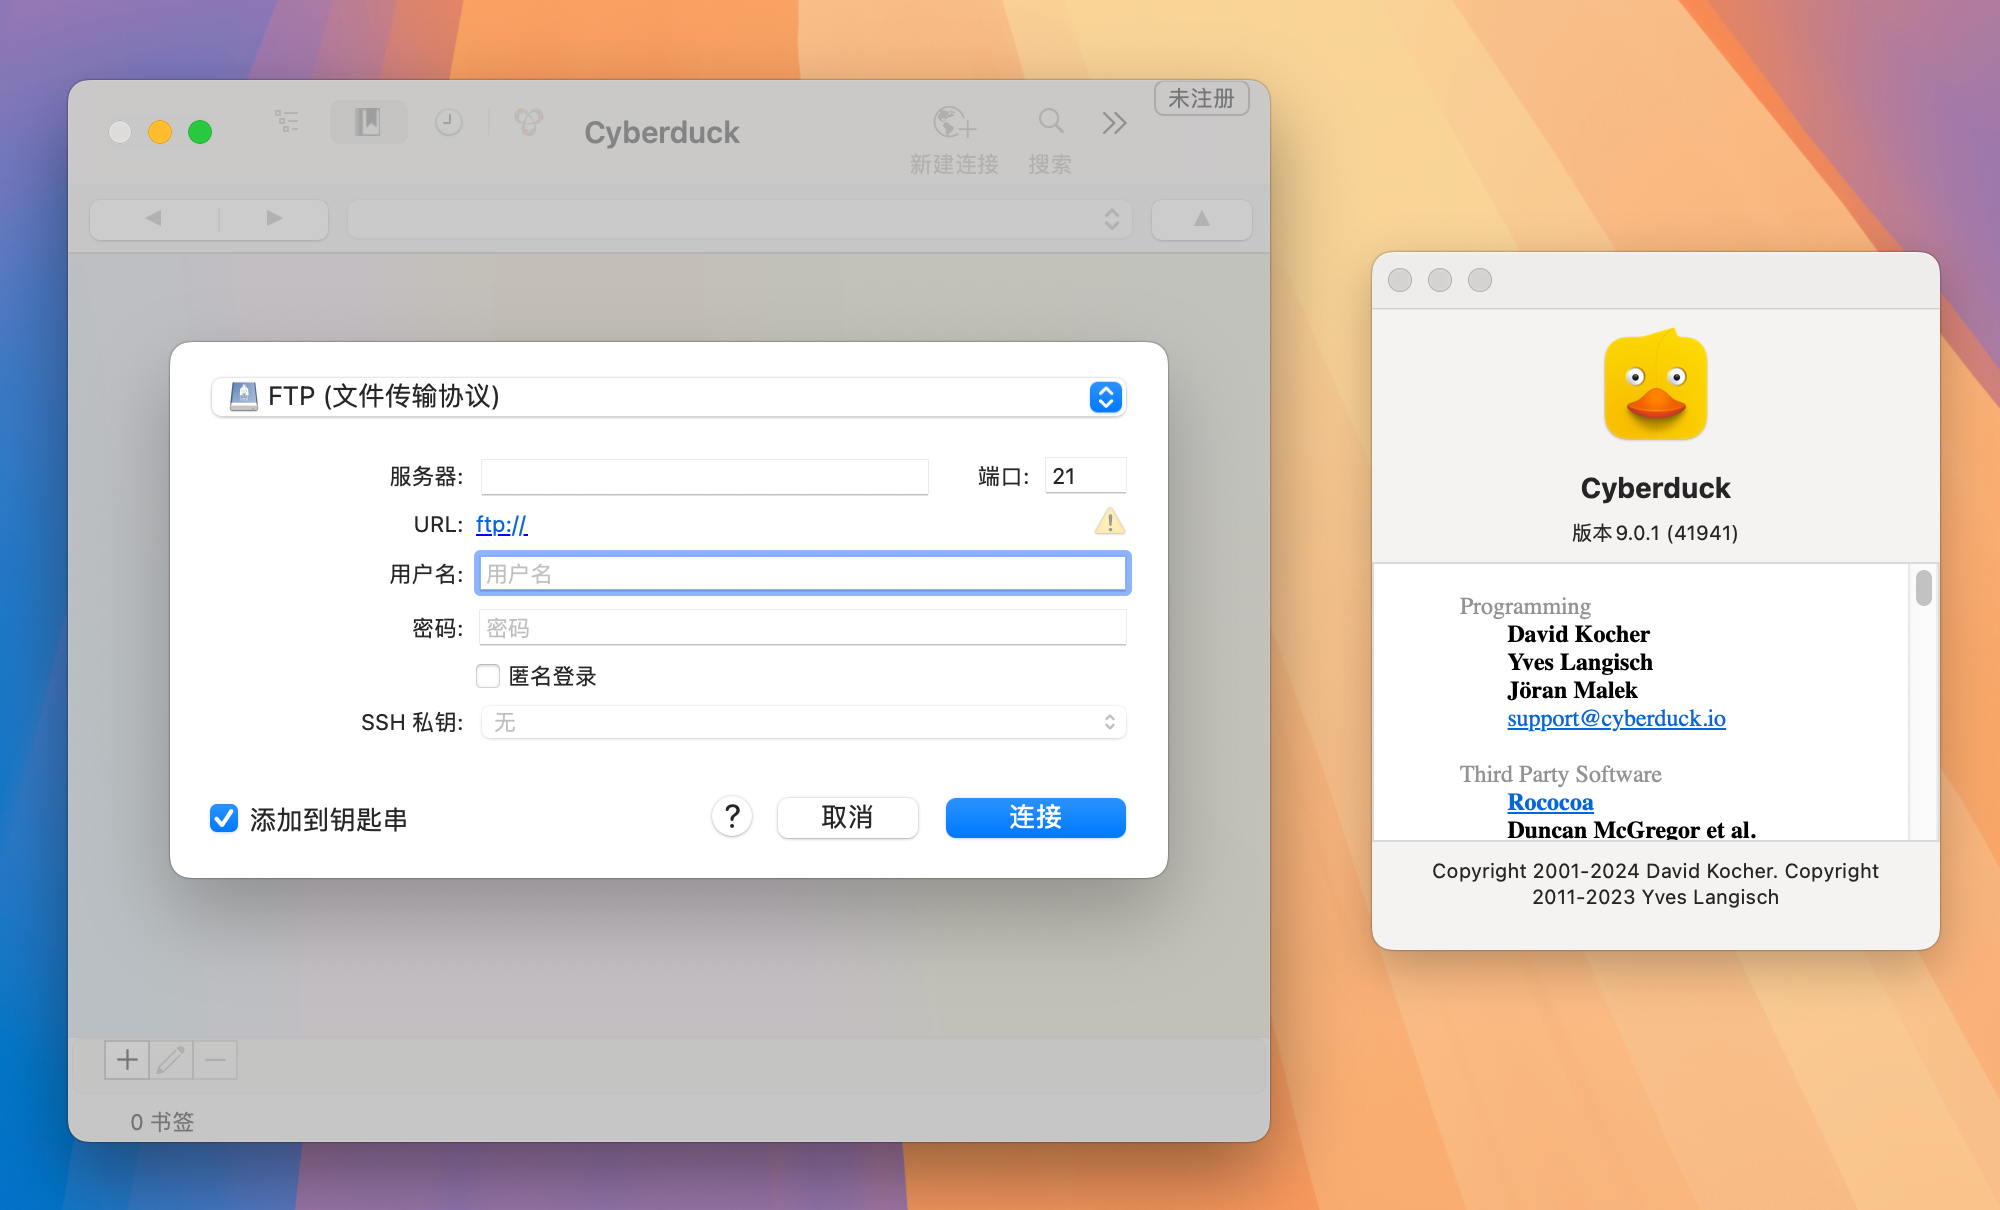Click the 连接 connect button

point(1035,818)
